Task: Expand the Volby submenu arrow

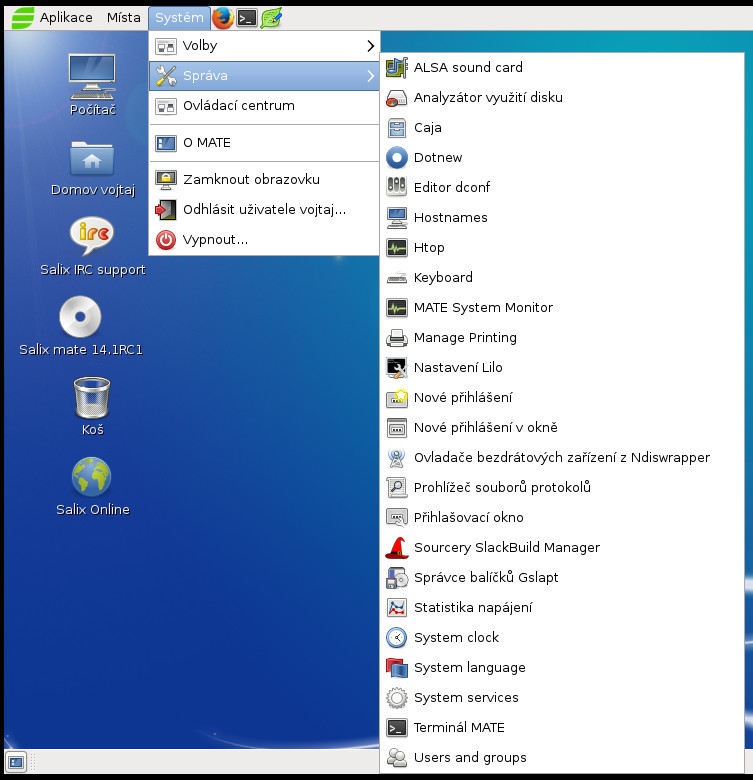Action: tap(370, 46)
